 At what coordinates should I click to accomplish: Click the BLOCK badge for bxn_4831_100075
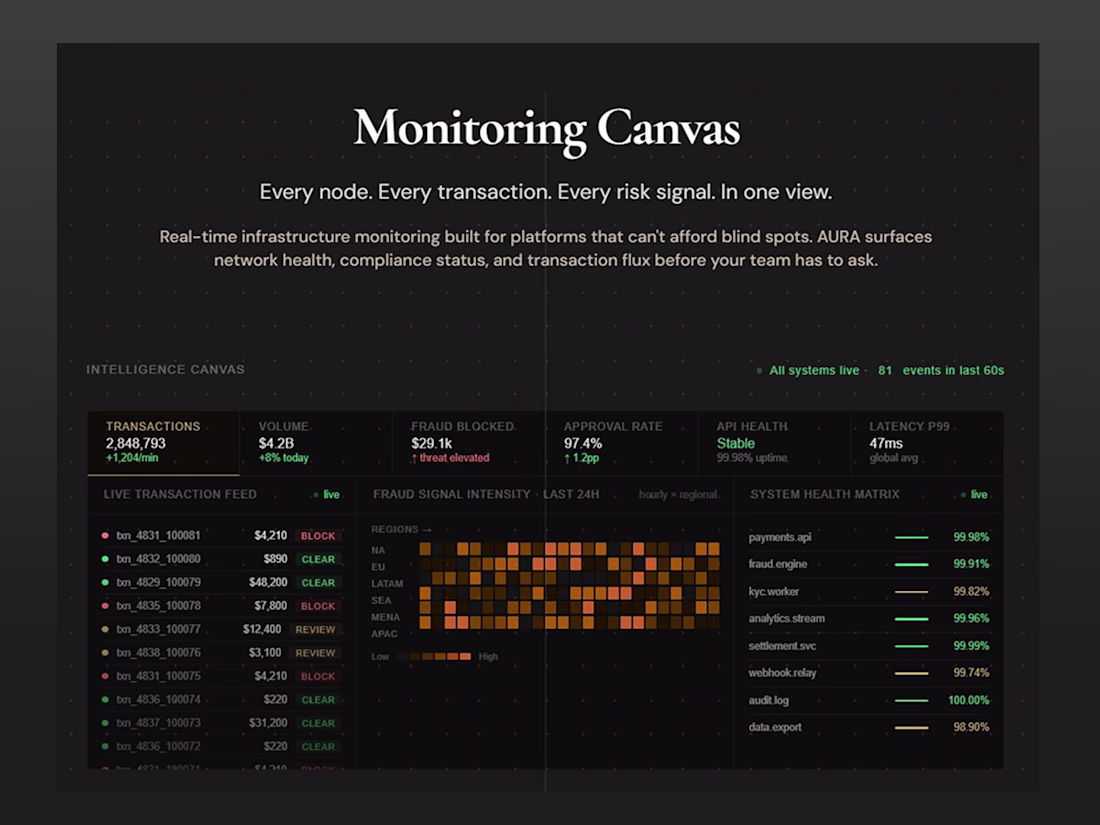pyautogui.click(x=318, y=676)
